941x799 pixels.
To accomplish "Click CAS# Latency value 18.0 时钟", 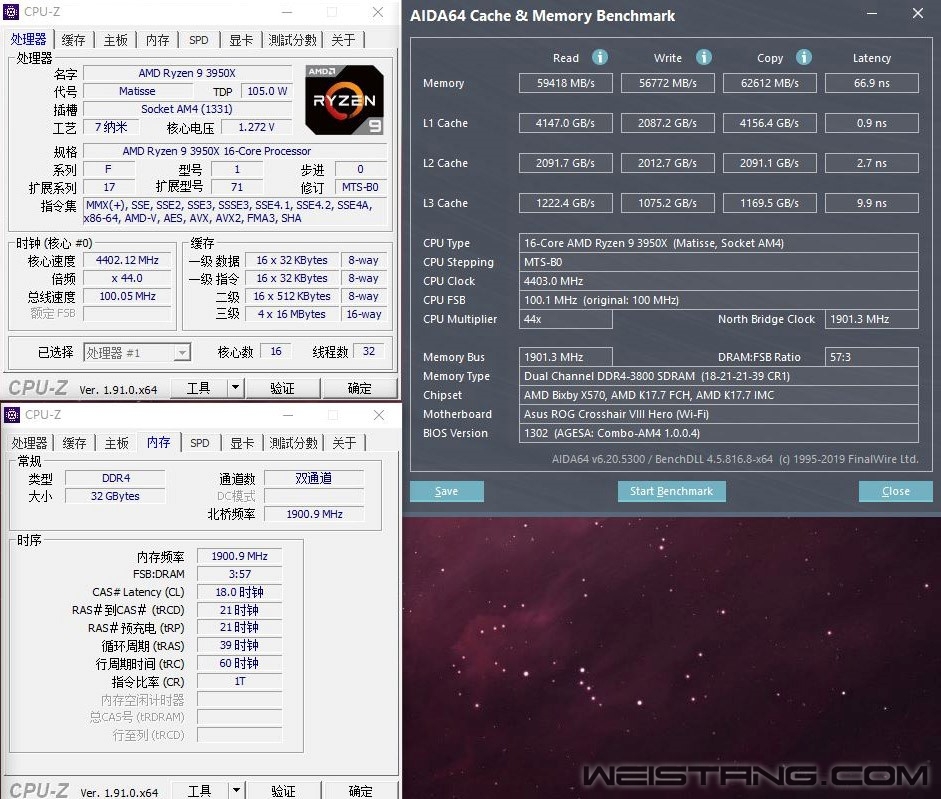I will tap(239, 592).
